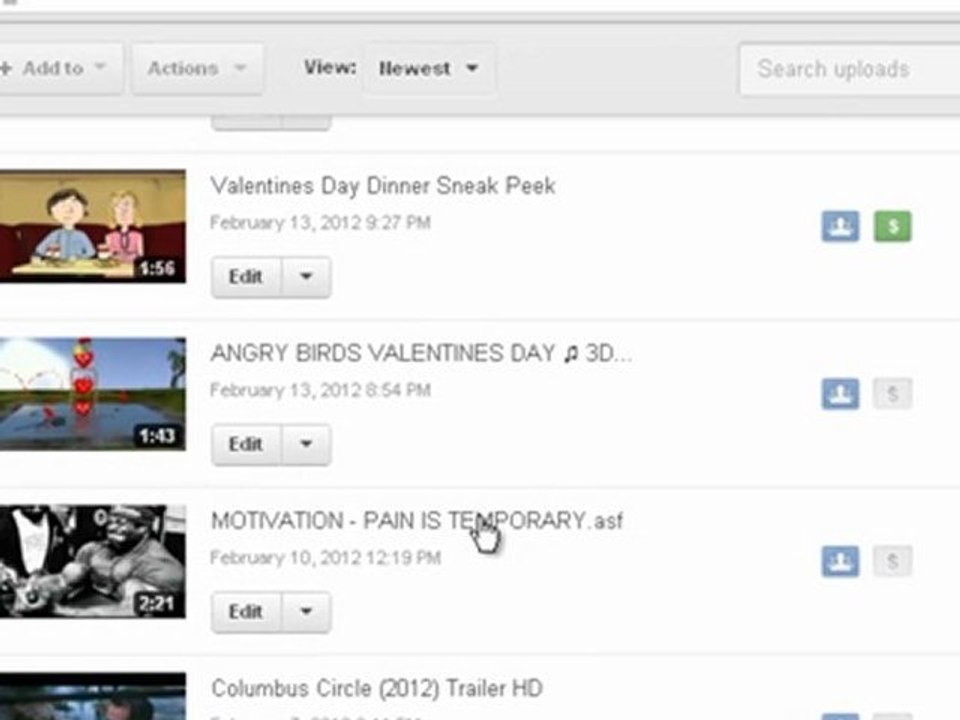Edit the Valentines Day Dinner video

tap(246, 277)
